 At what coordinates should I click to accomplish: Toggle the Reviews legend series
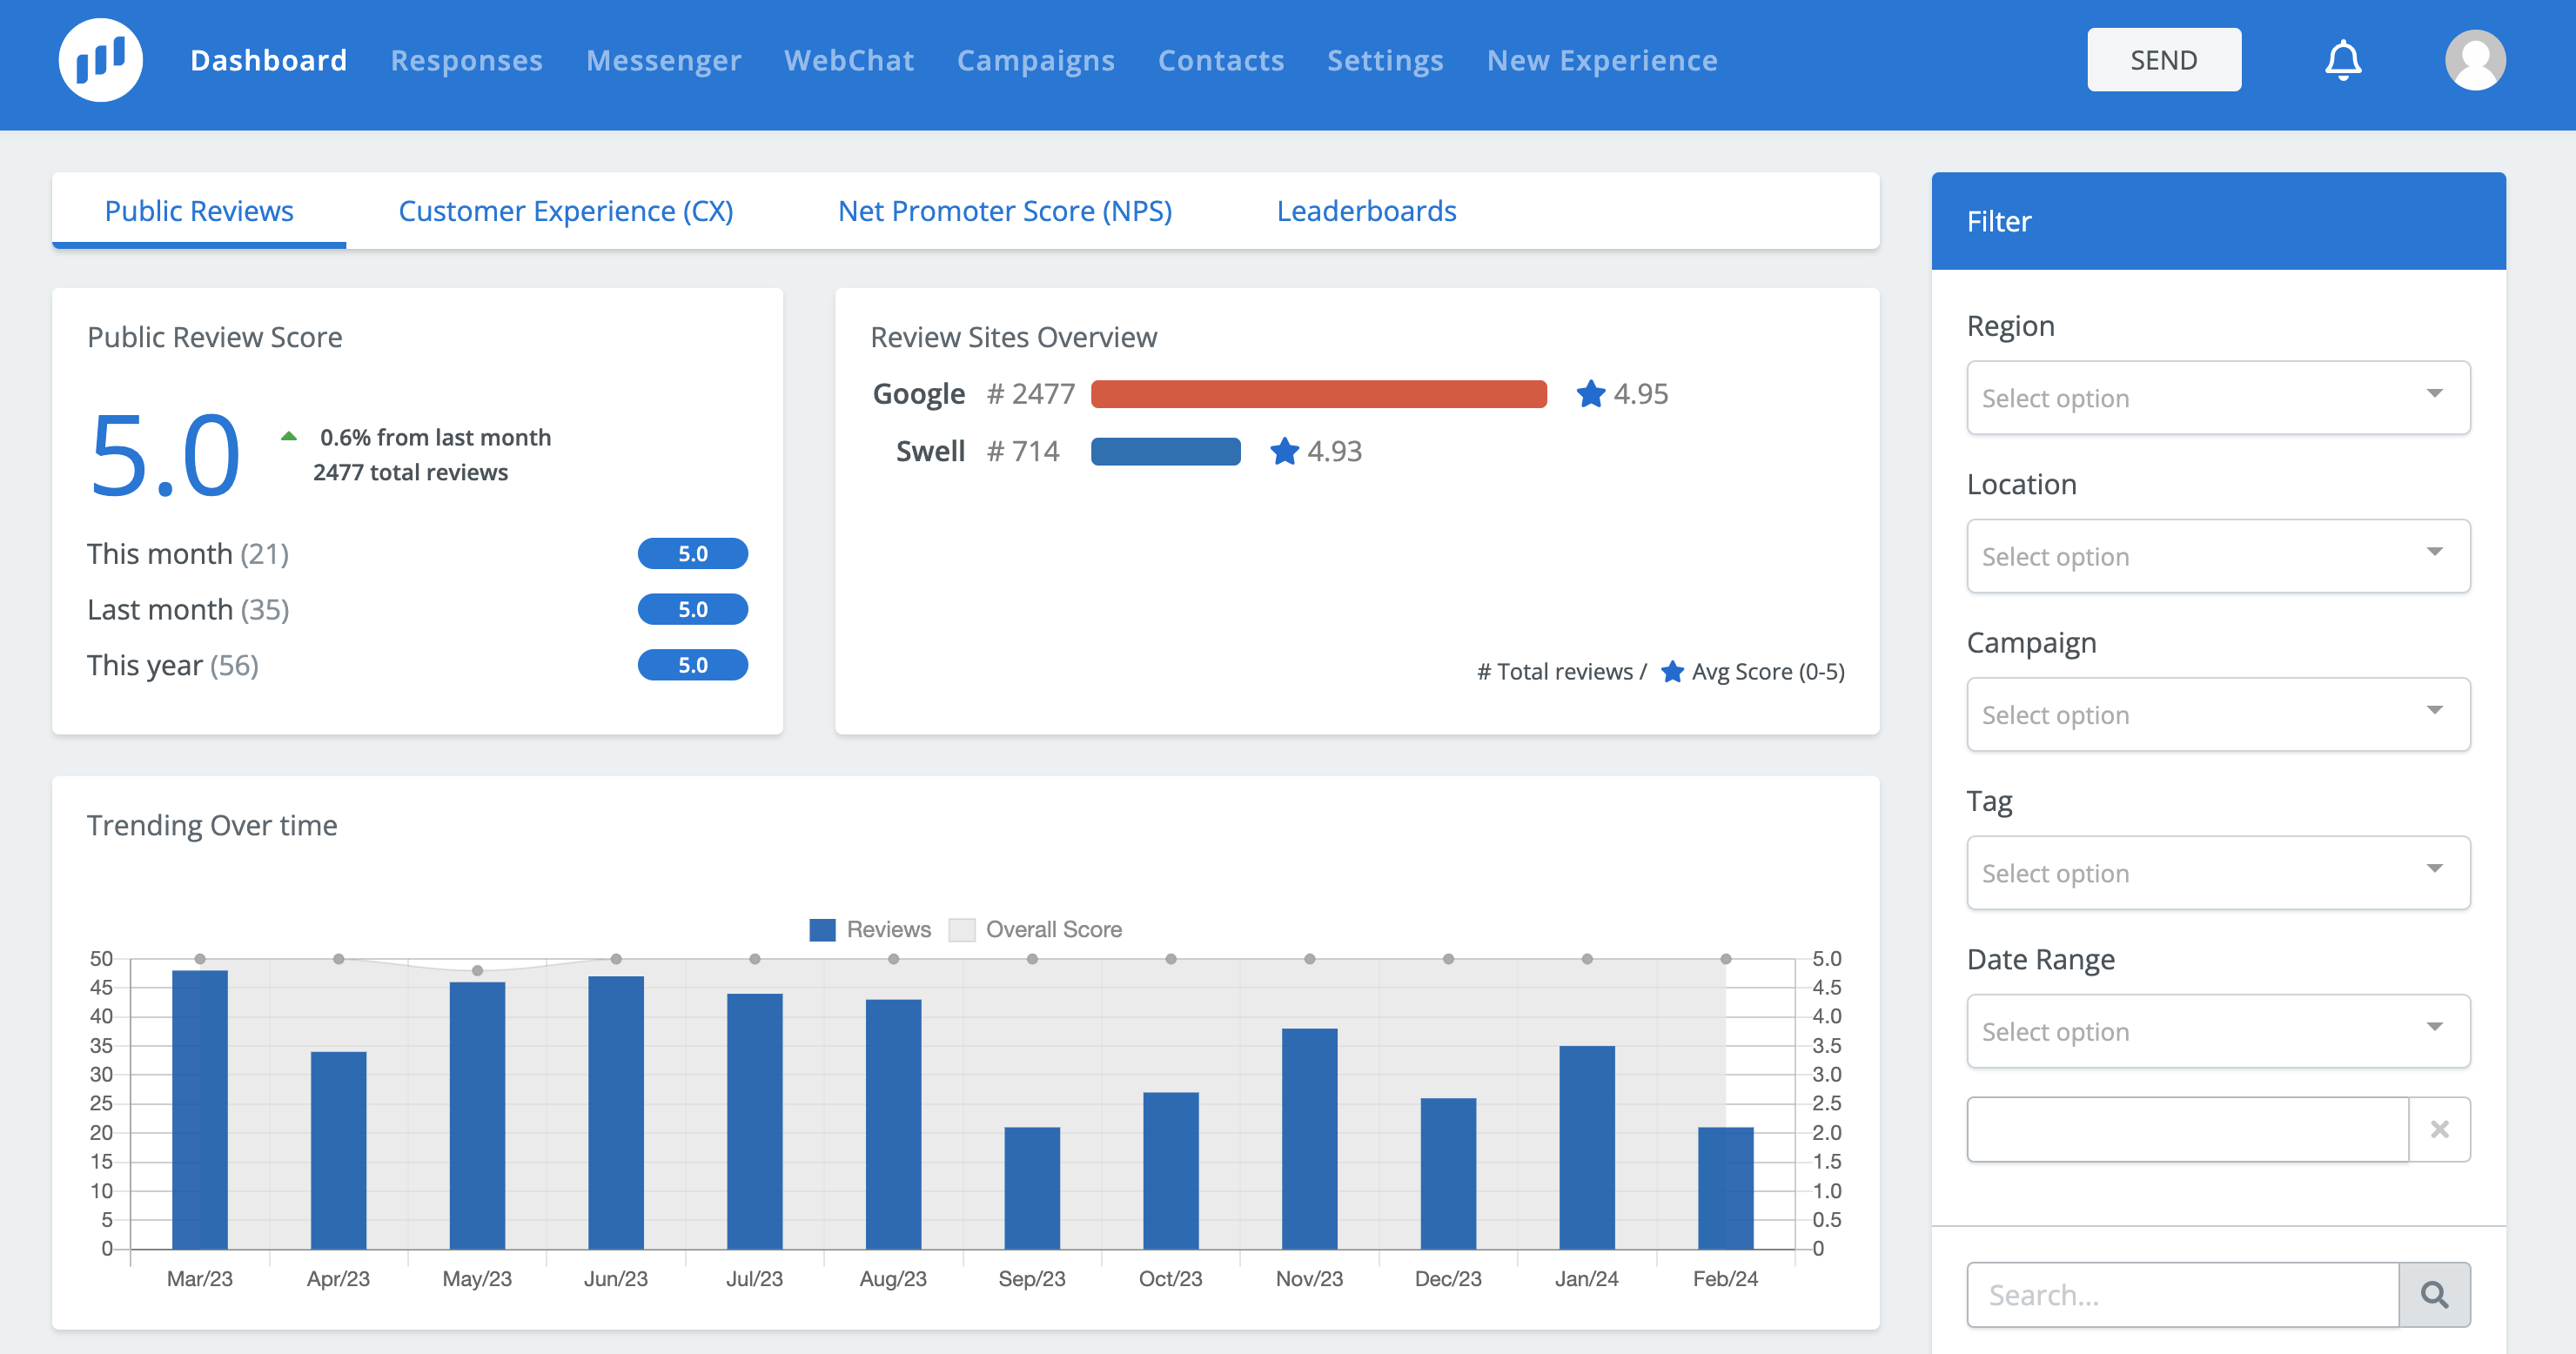(870, 929)
